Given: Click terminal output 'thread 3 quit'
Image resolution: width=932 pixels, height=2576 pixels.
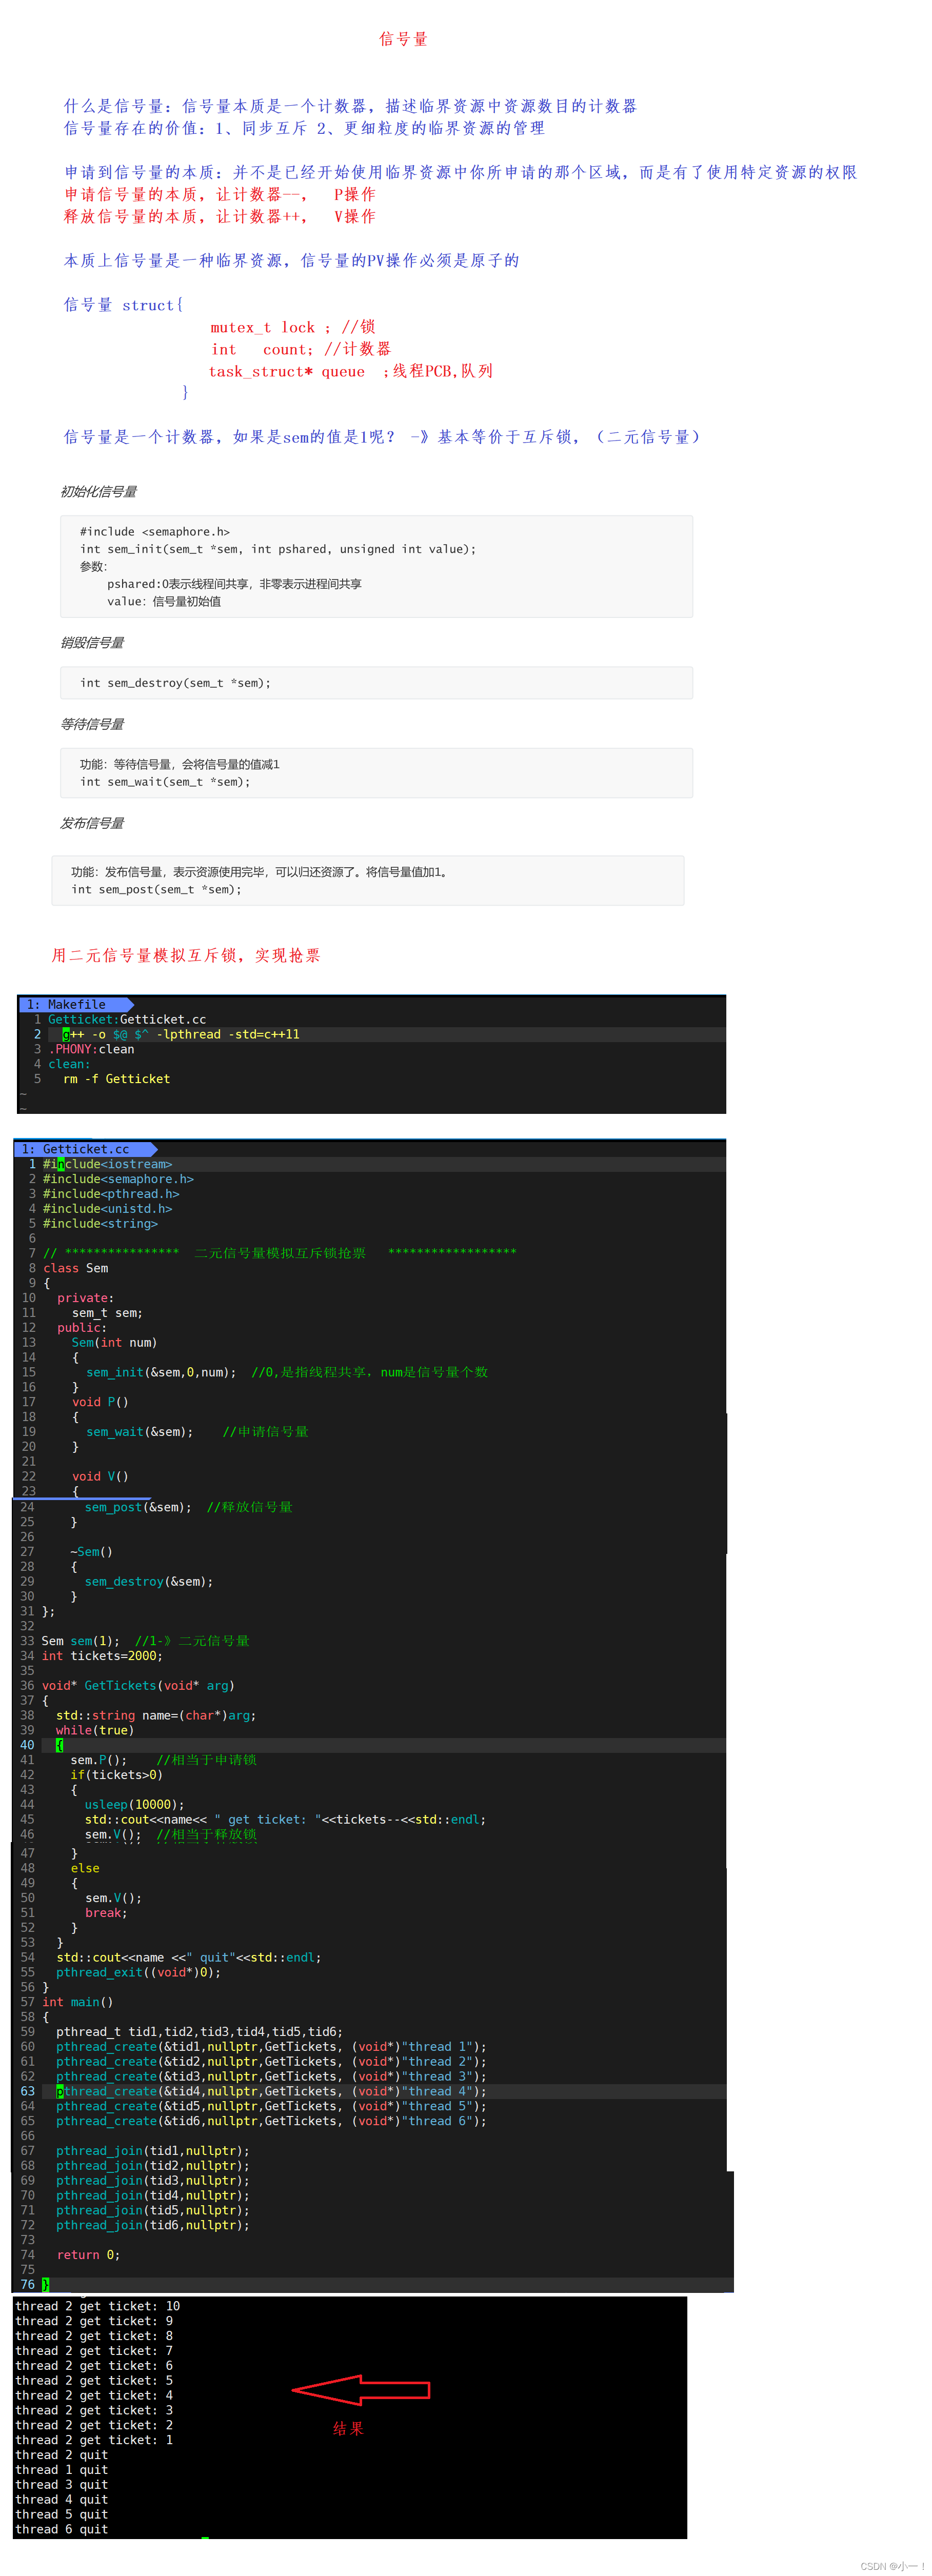Looking at the screenshot, I should pos(62,2484).
